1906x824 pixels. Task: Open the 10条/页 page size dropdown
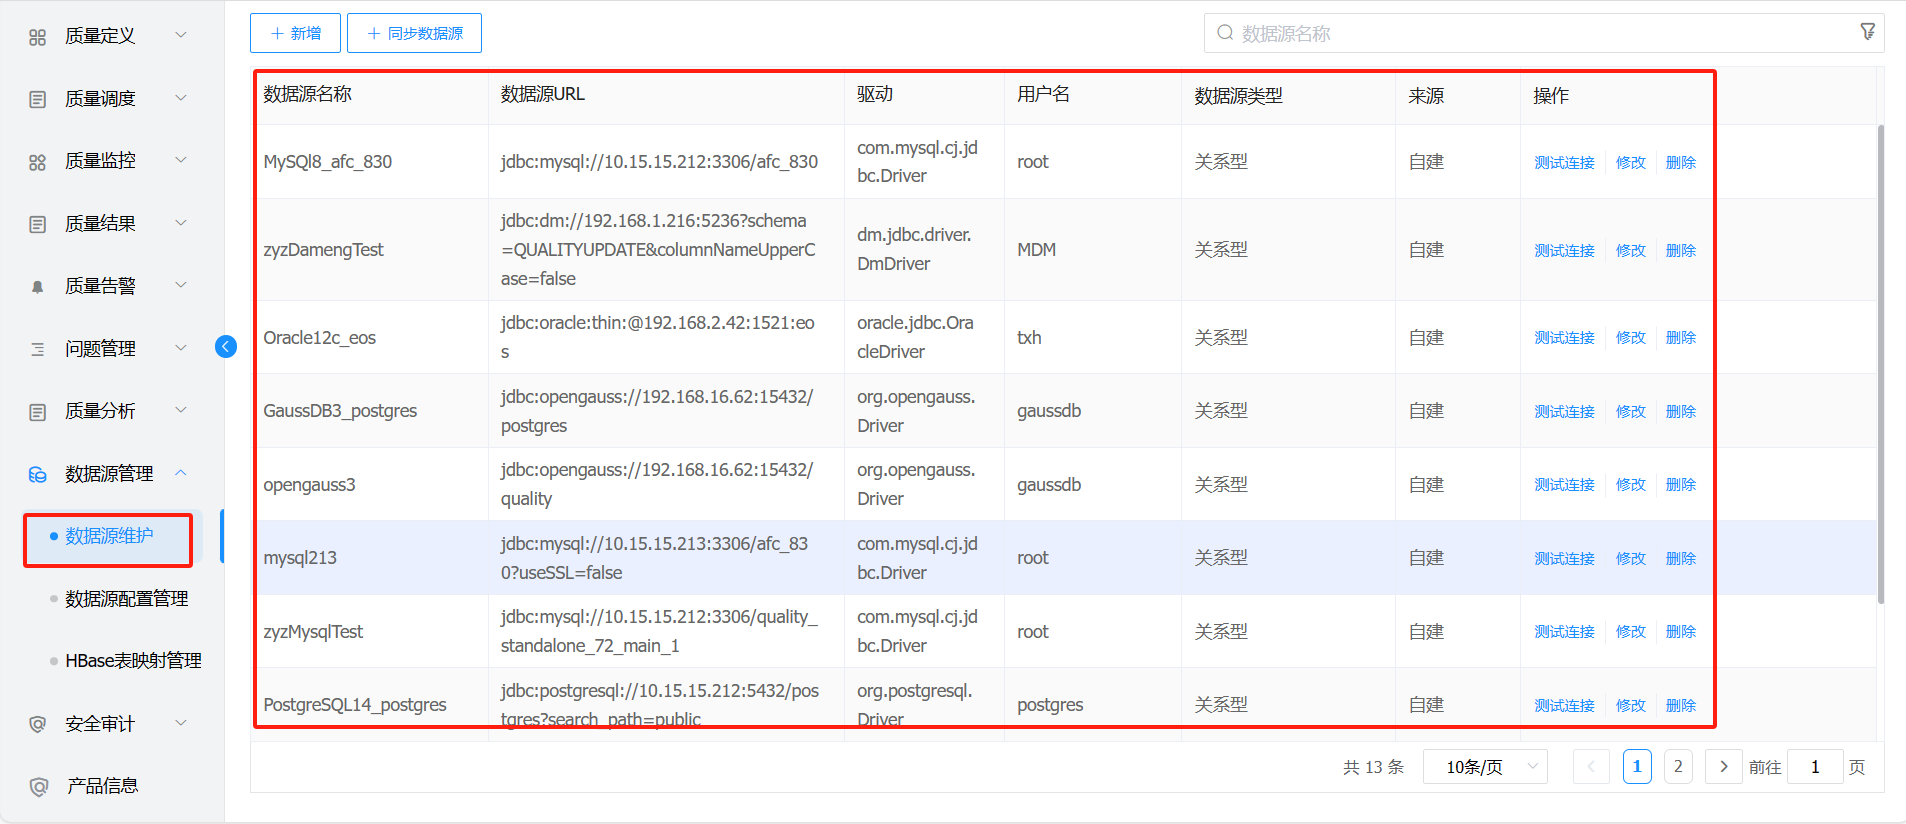[x=1485, y=767]
